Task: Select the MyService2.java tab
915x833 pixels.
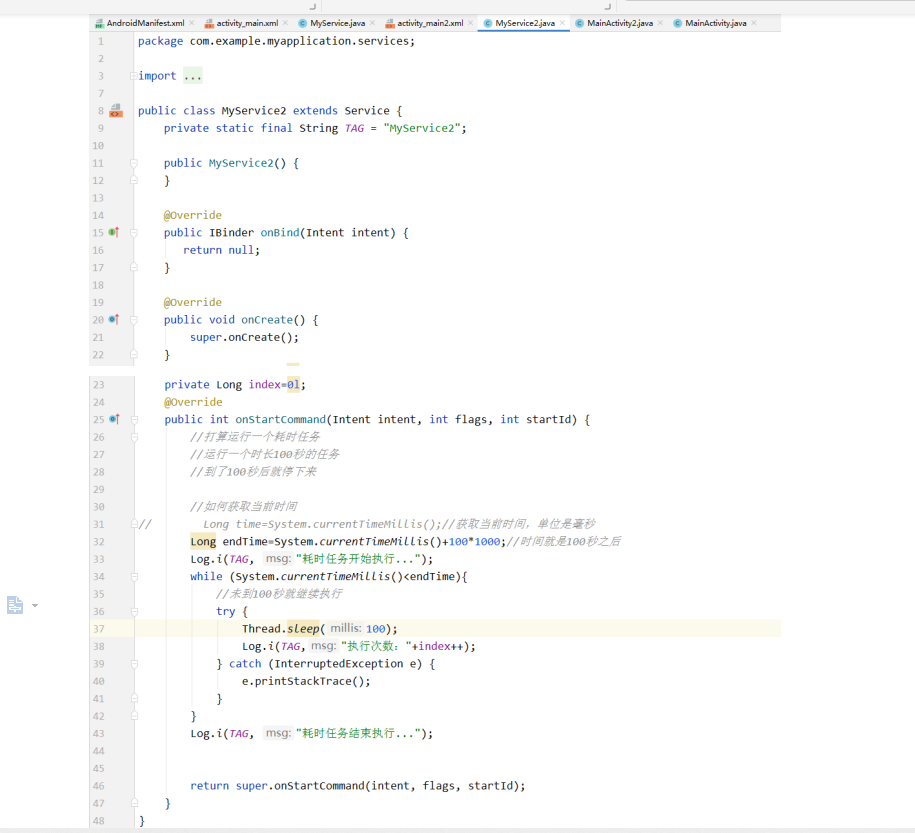Action: 525,23
